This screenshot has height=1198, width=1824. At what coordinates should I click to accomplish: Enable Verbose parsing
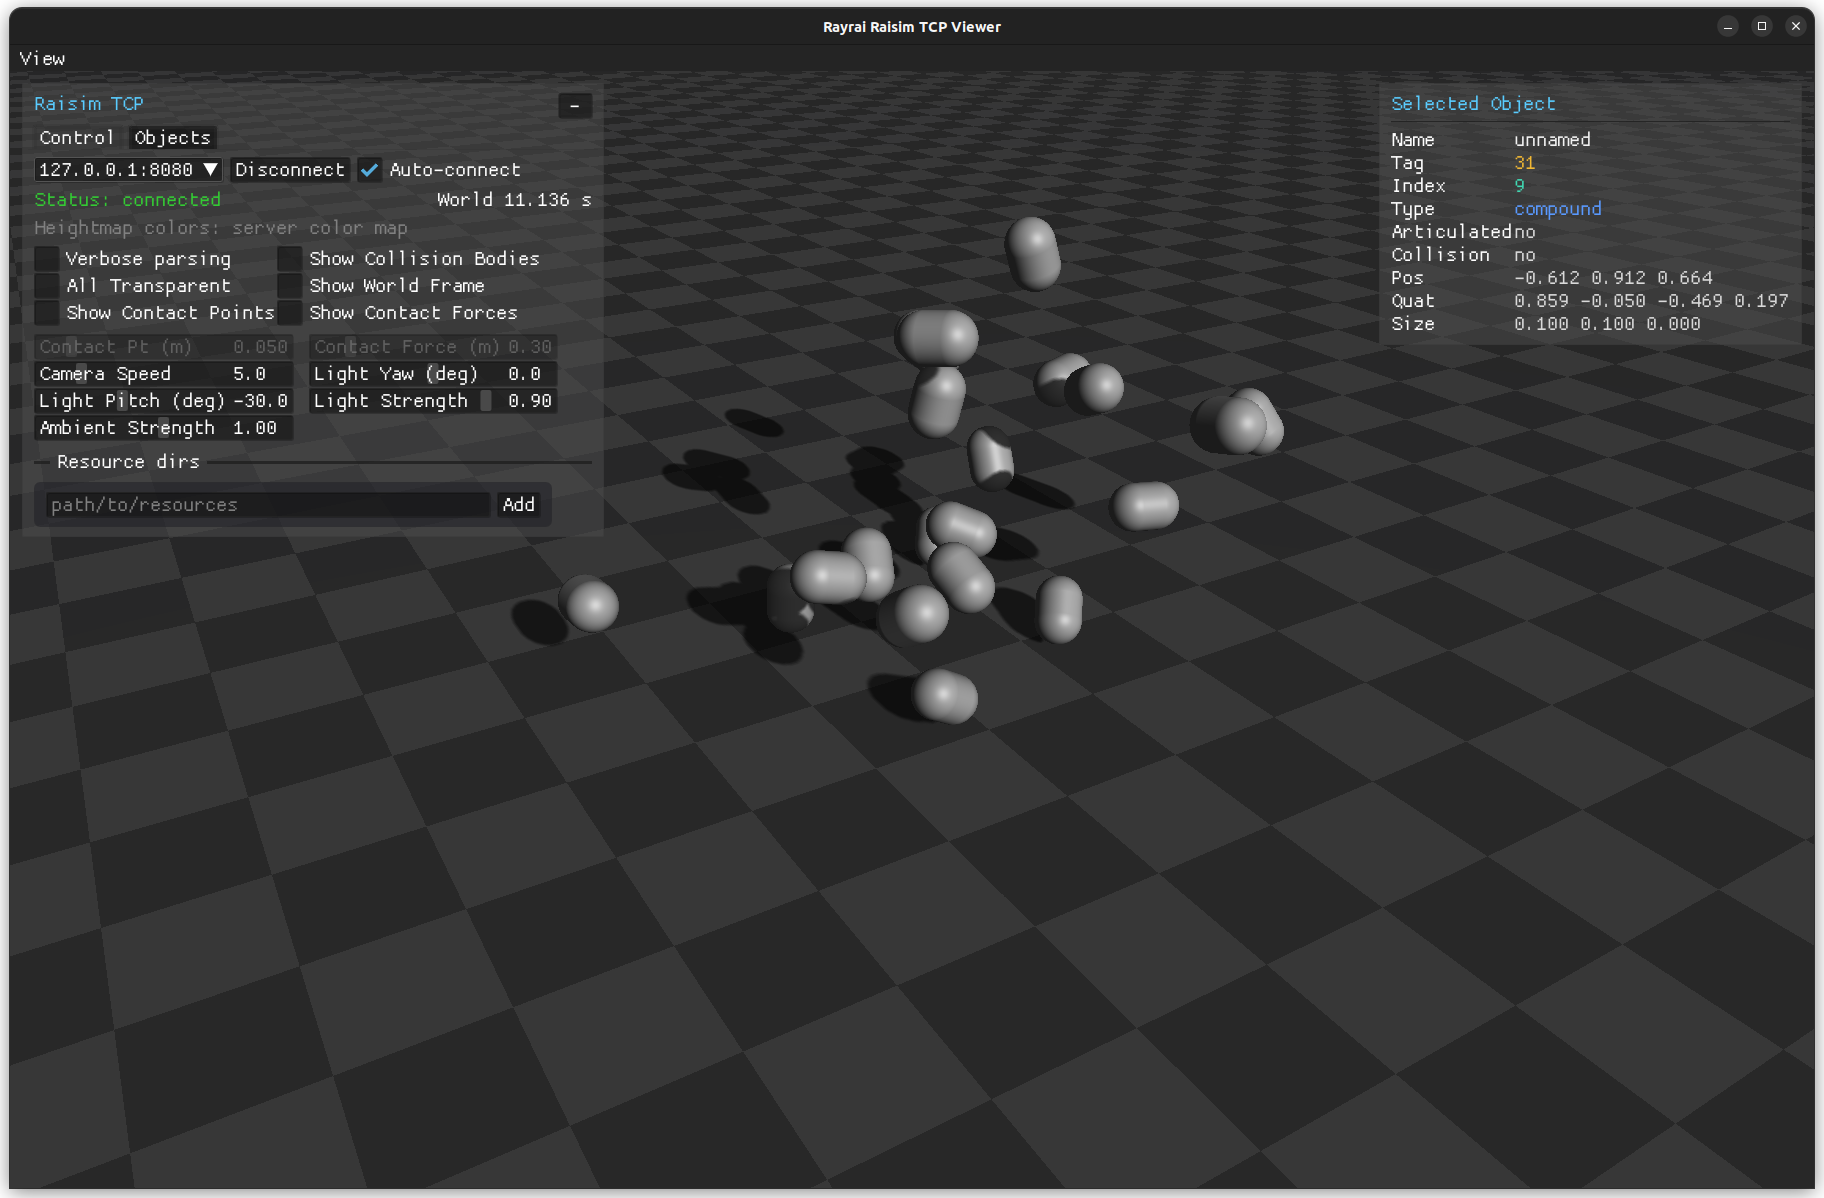46,258
